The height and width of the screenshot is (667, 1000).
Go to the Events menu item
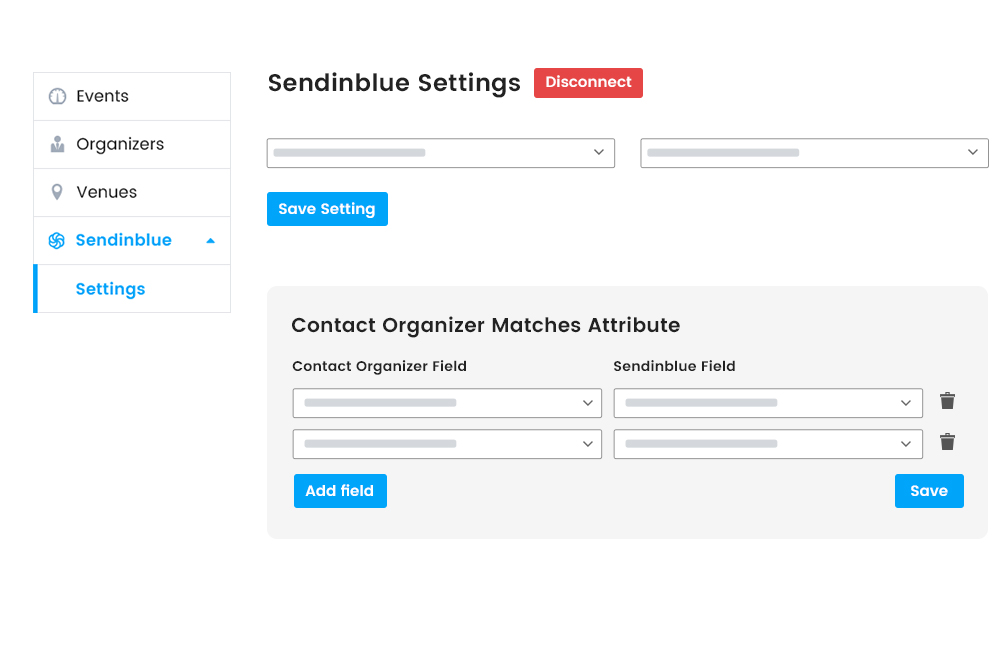[x=102, y=97]
